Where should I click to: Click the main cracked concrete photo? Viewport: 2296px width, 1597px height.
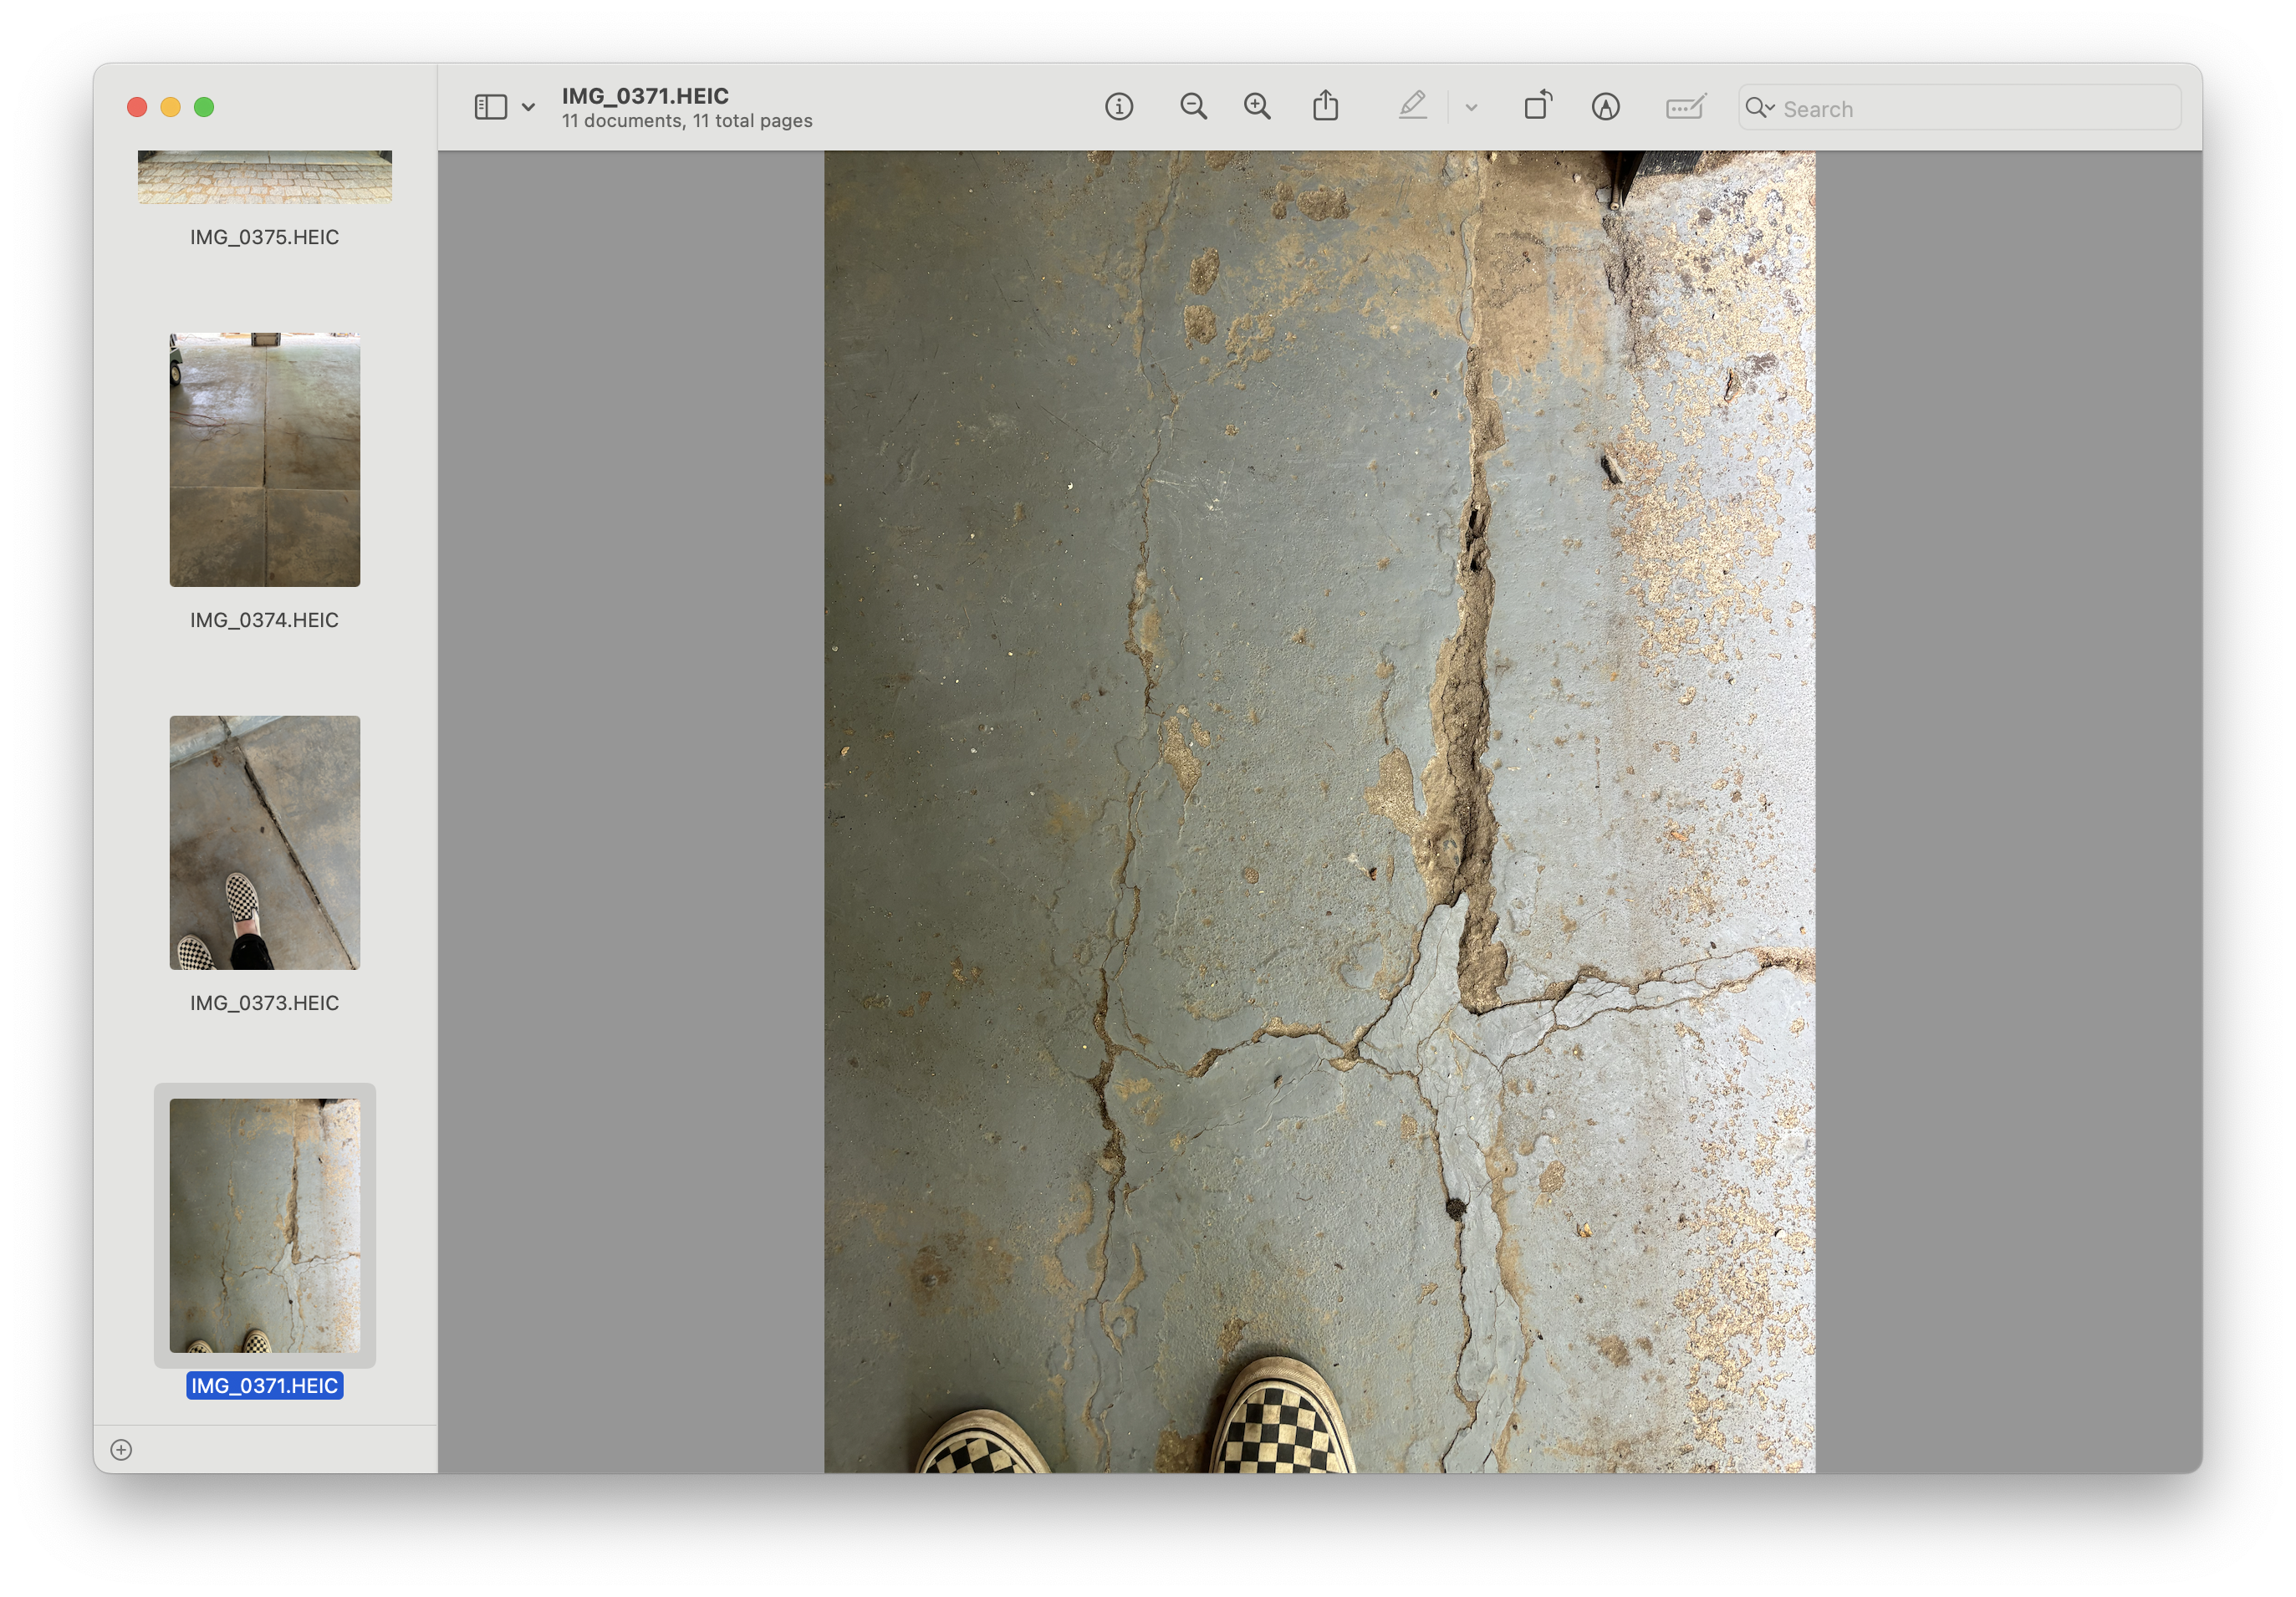pyautogui.click(x=1319, y=811)
